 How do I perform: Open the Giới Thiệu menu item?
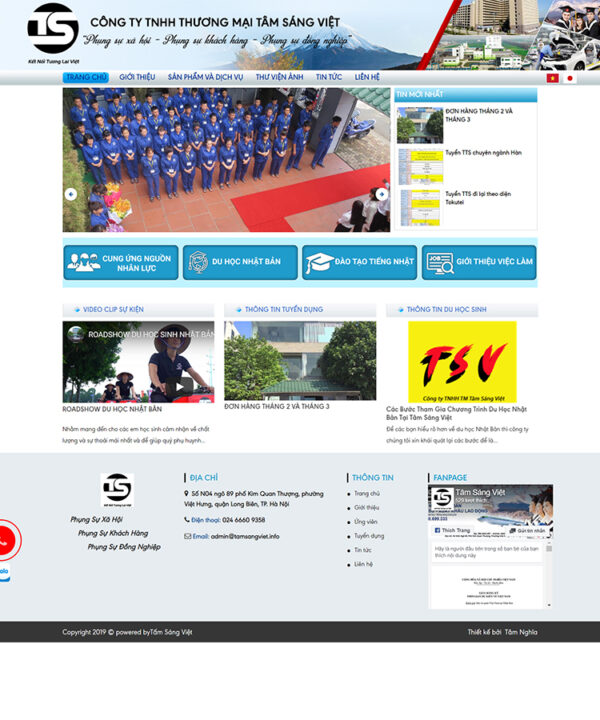[x=137, y=77]
